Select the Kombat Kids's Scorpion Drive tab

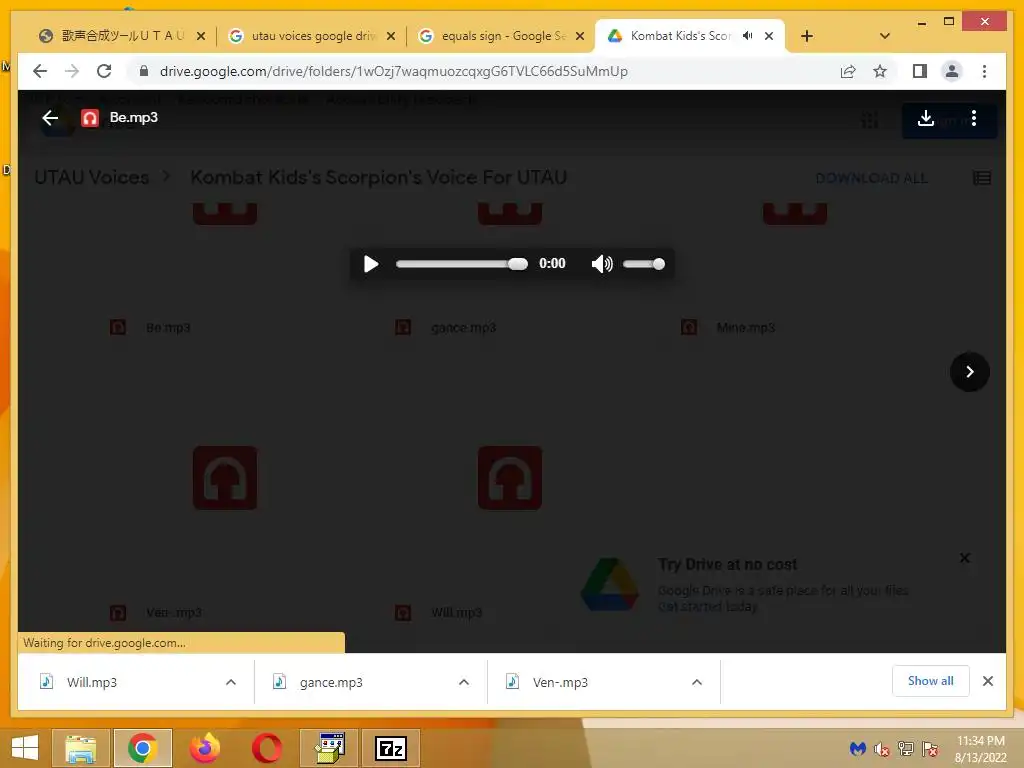coord(679,36)
